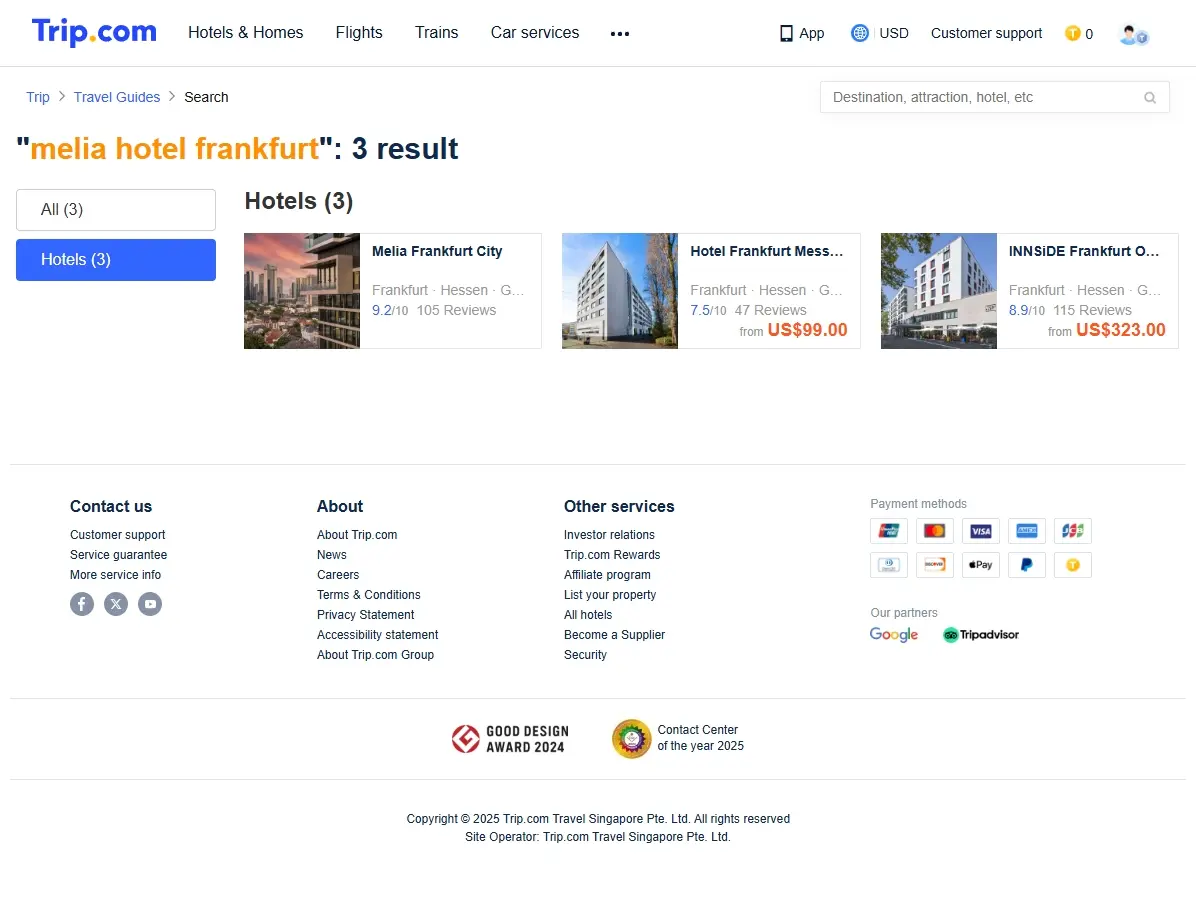Viewport: 1196px width, 921px height.
Task: Open About Trip.com link
Action: (x=357, y=535)
